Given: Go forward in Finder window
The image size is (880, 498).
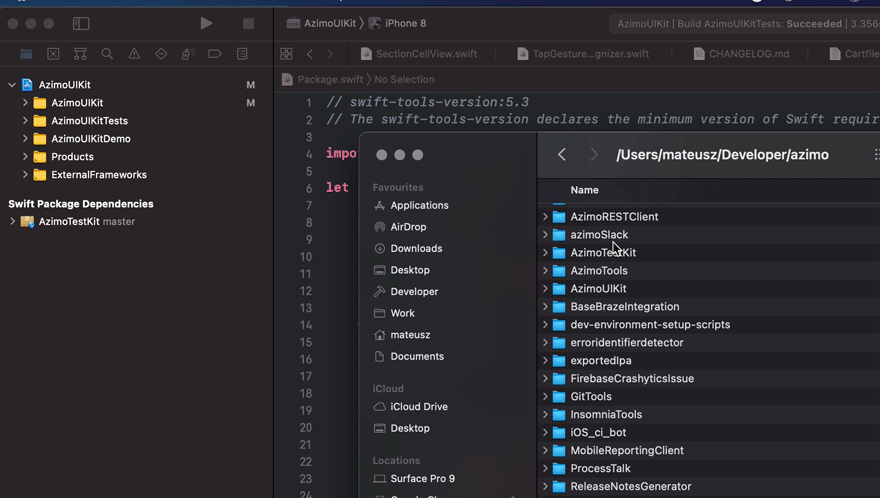Looking at the screenshot, I should (594, 154).
